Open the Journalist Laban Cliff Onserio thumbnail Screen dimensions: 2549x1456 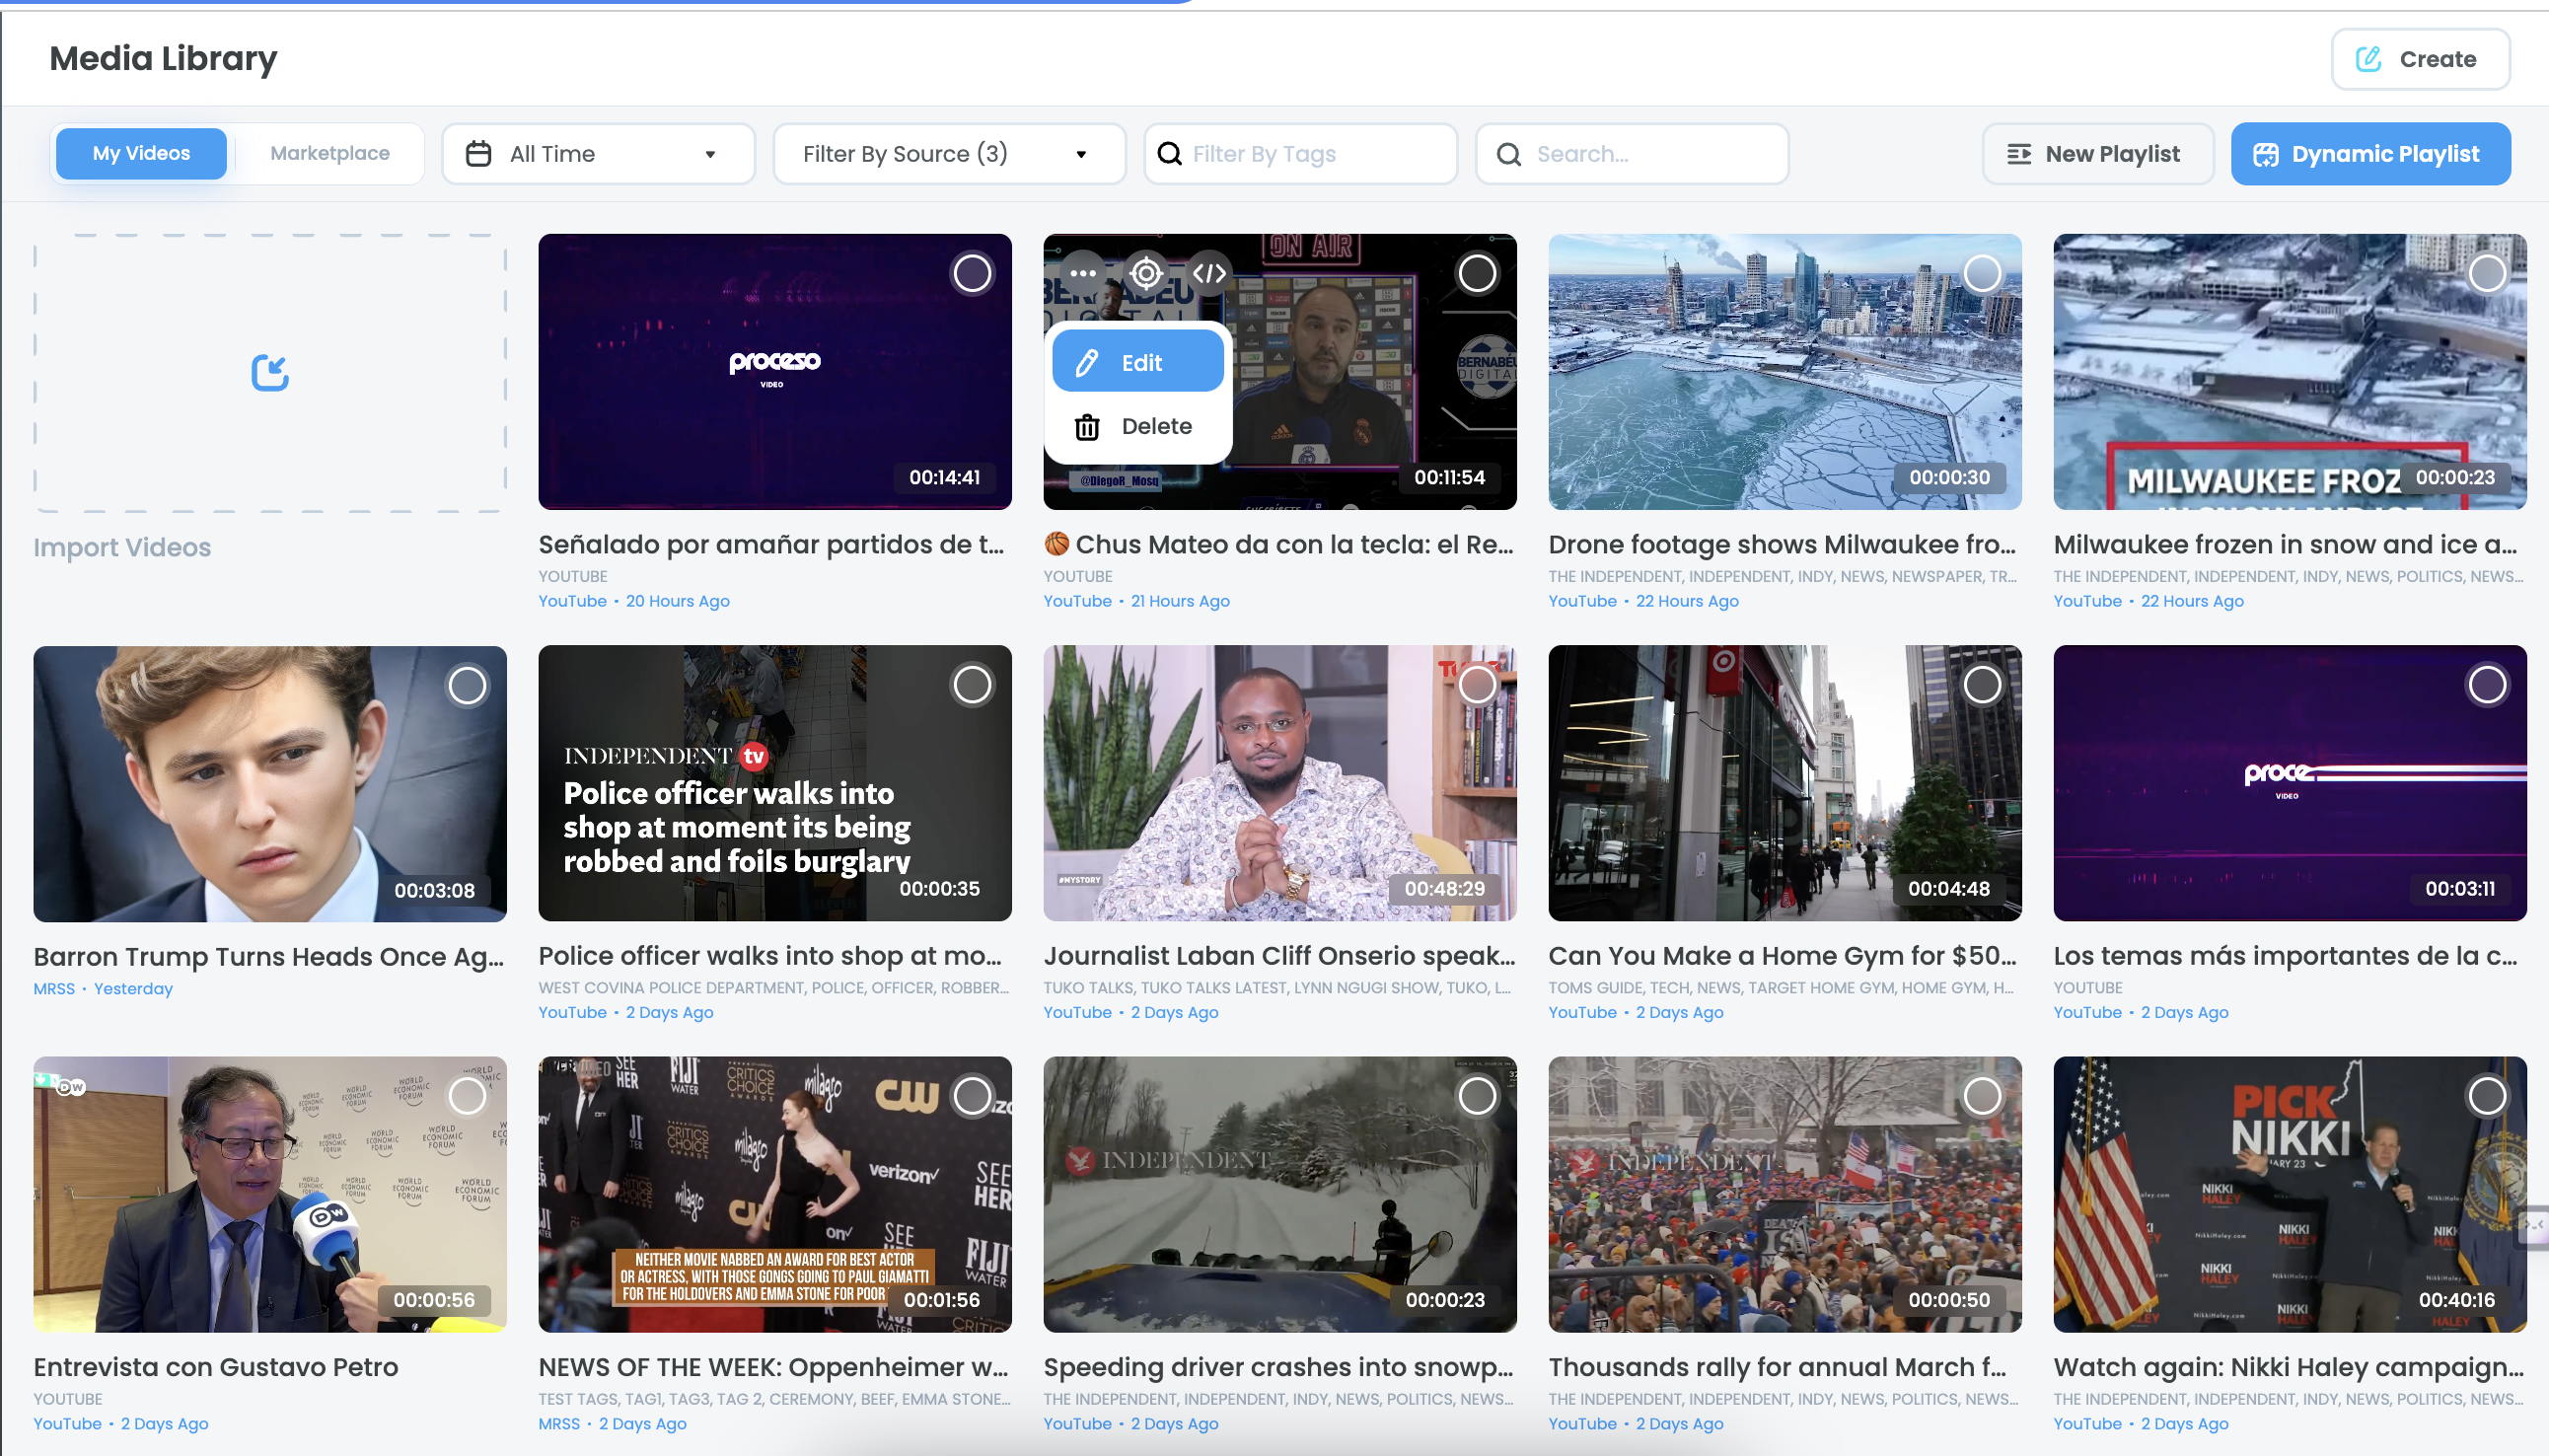(1280, 784)
